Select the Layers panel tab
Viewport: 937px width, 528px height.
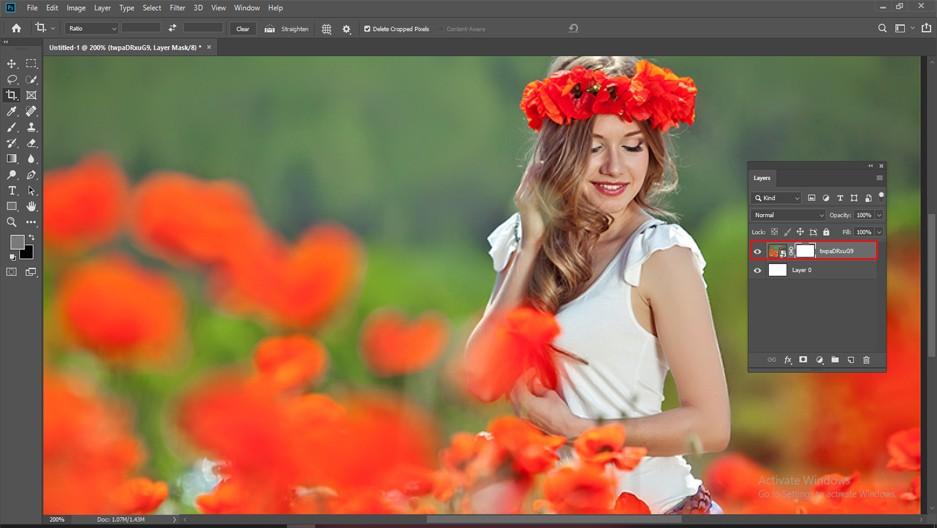762,178
